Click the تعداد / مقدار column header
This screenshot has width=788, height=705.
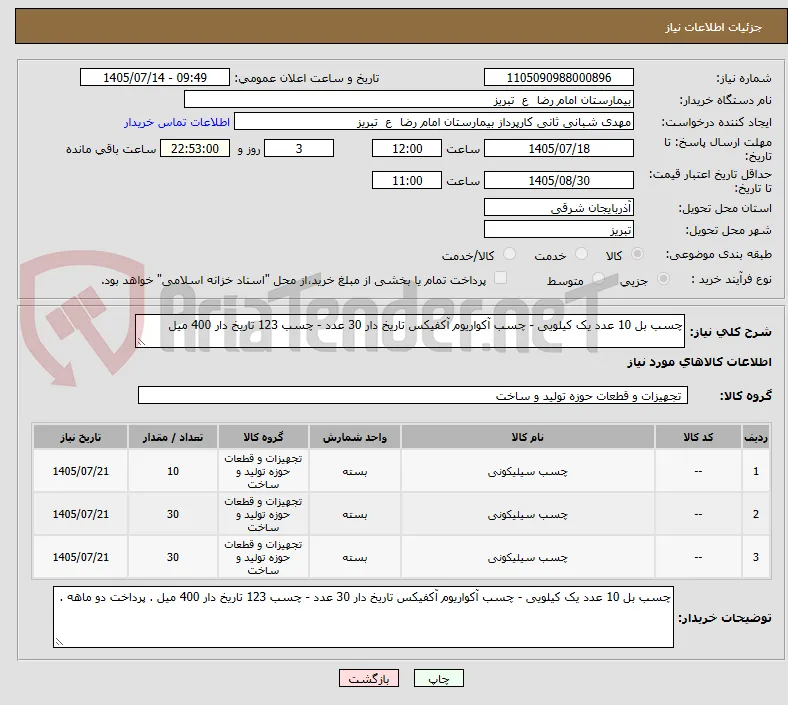coord(172,437)
